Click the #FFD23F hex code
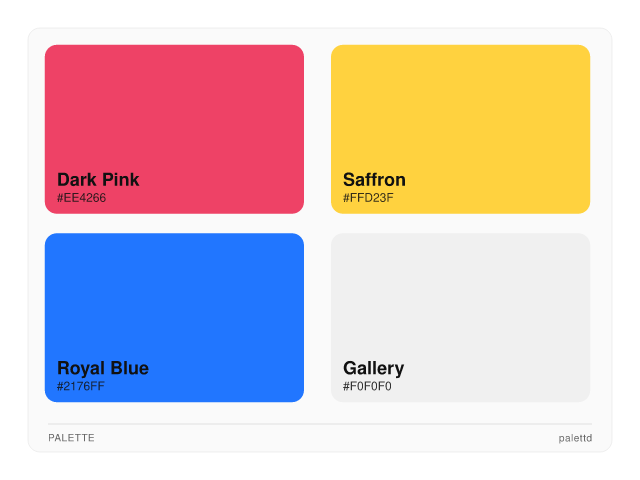Image resolution: width=640 pixels, height=480 pixels. coord(368,198)
